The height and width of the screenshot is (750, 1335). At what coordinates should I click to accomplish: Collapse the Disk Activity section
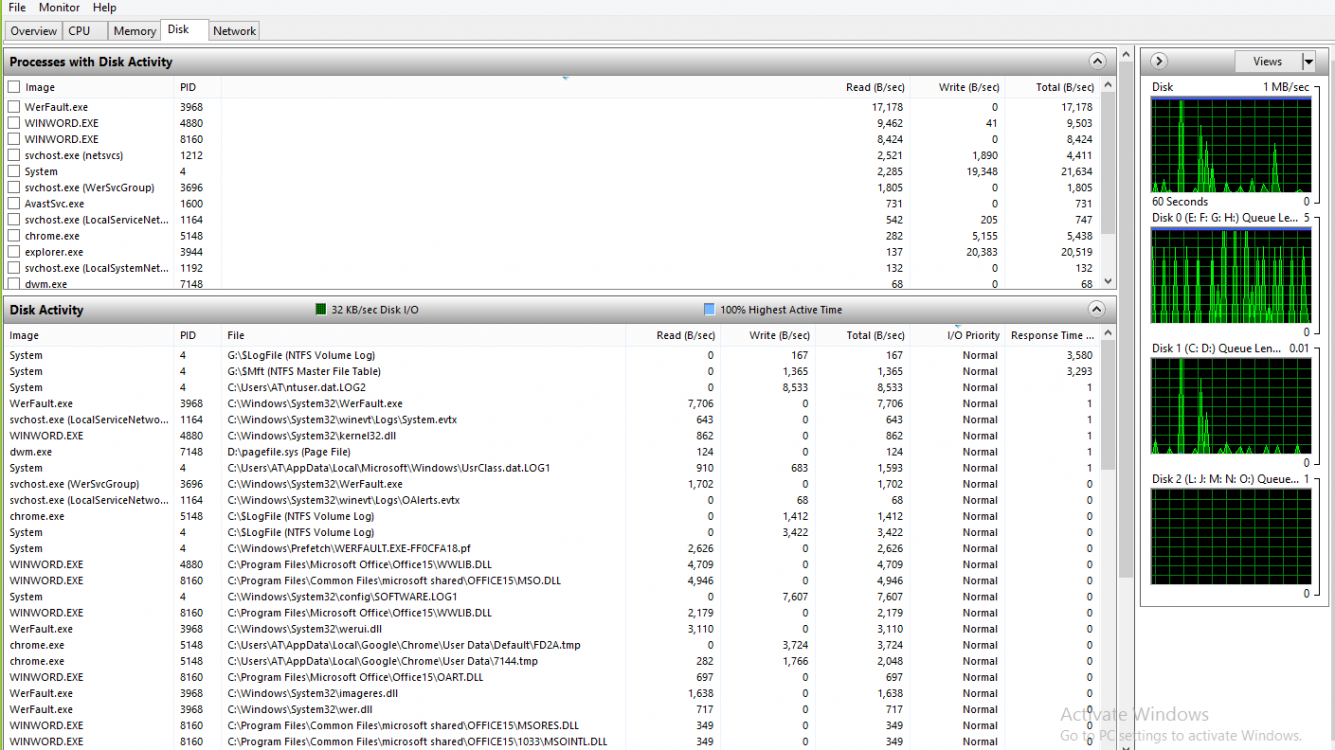1097,309
